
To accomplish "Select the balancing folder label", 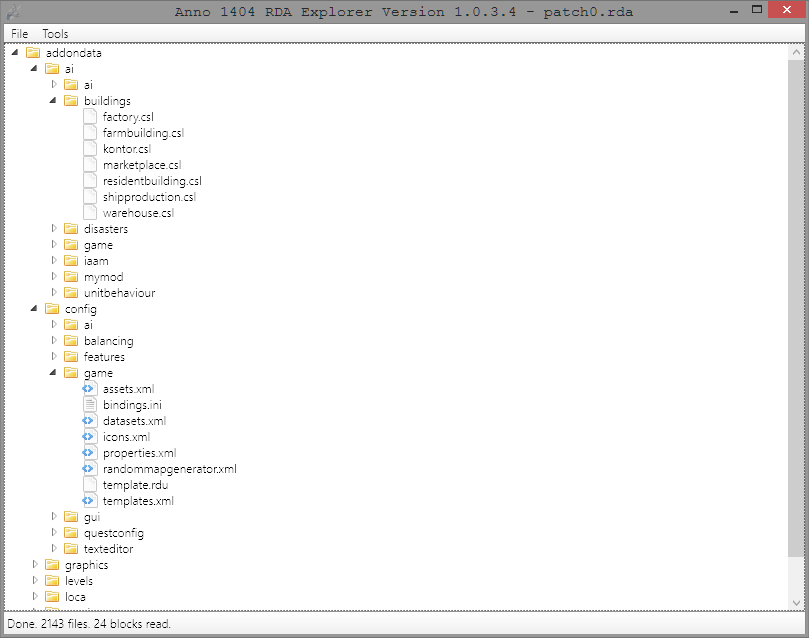I will coord(109,341).
